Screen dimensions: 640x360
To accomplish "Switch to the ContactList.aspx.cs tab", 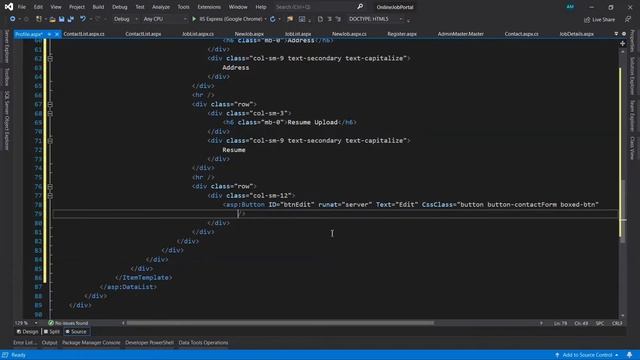I will coord(84,34).
